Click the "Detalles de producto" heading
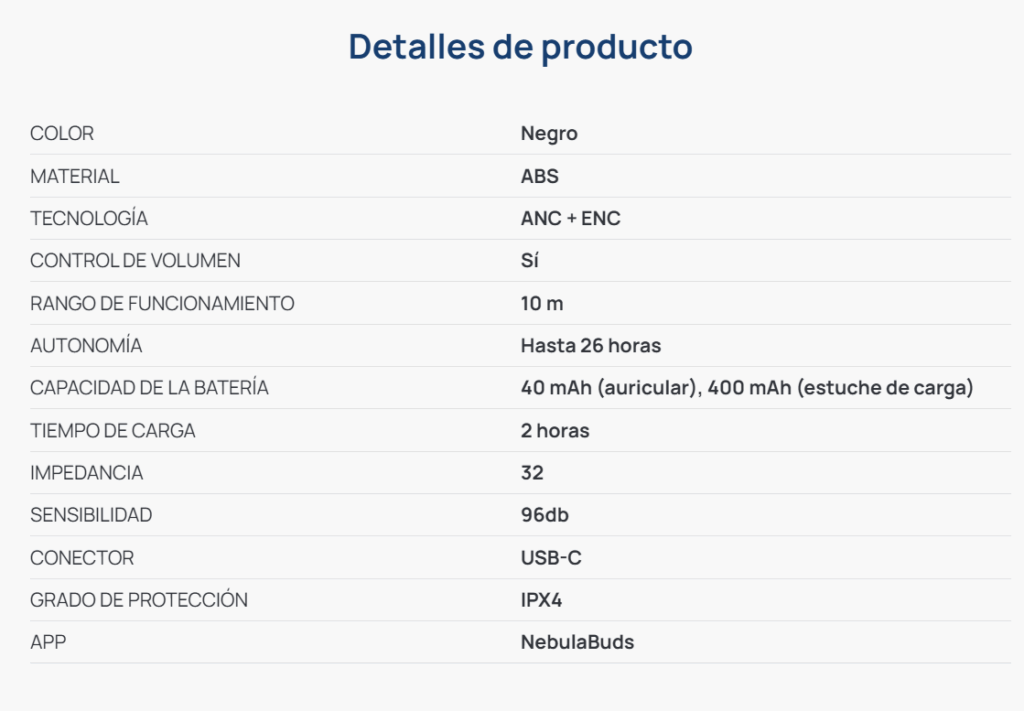This screenshot has height=711, width=1024. (520, 47)
